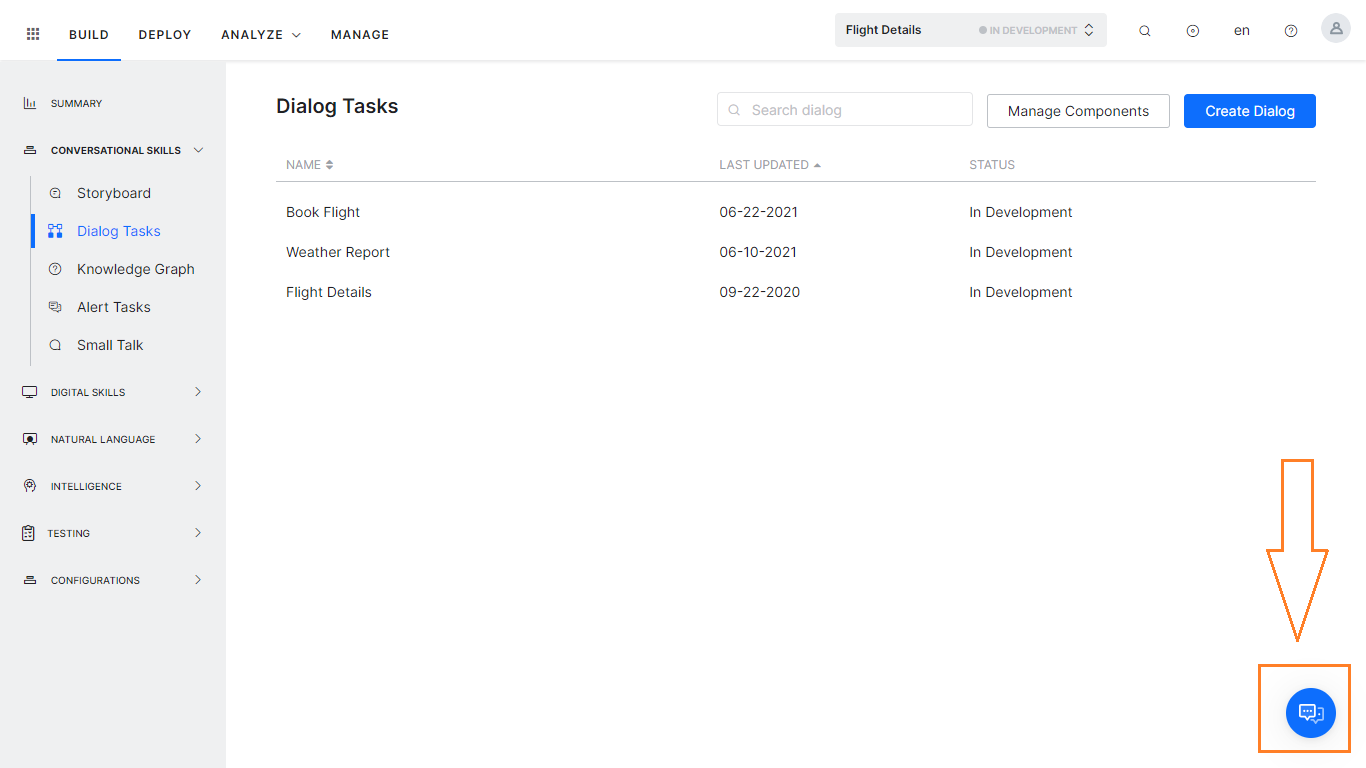1366x768 pixels.
Task: Click the Storyboard icon
Action: [x=55, y=193]
